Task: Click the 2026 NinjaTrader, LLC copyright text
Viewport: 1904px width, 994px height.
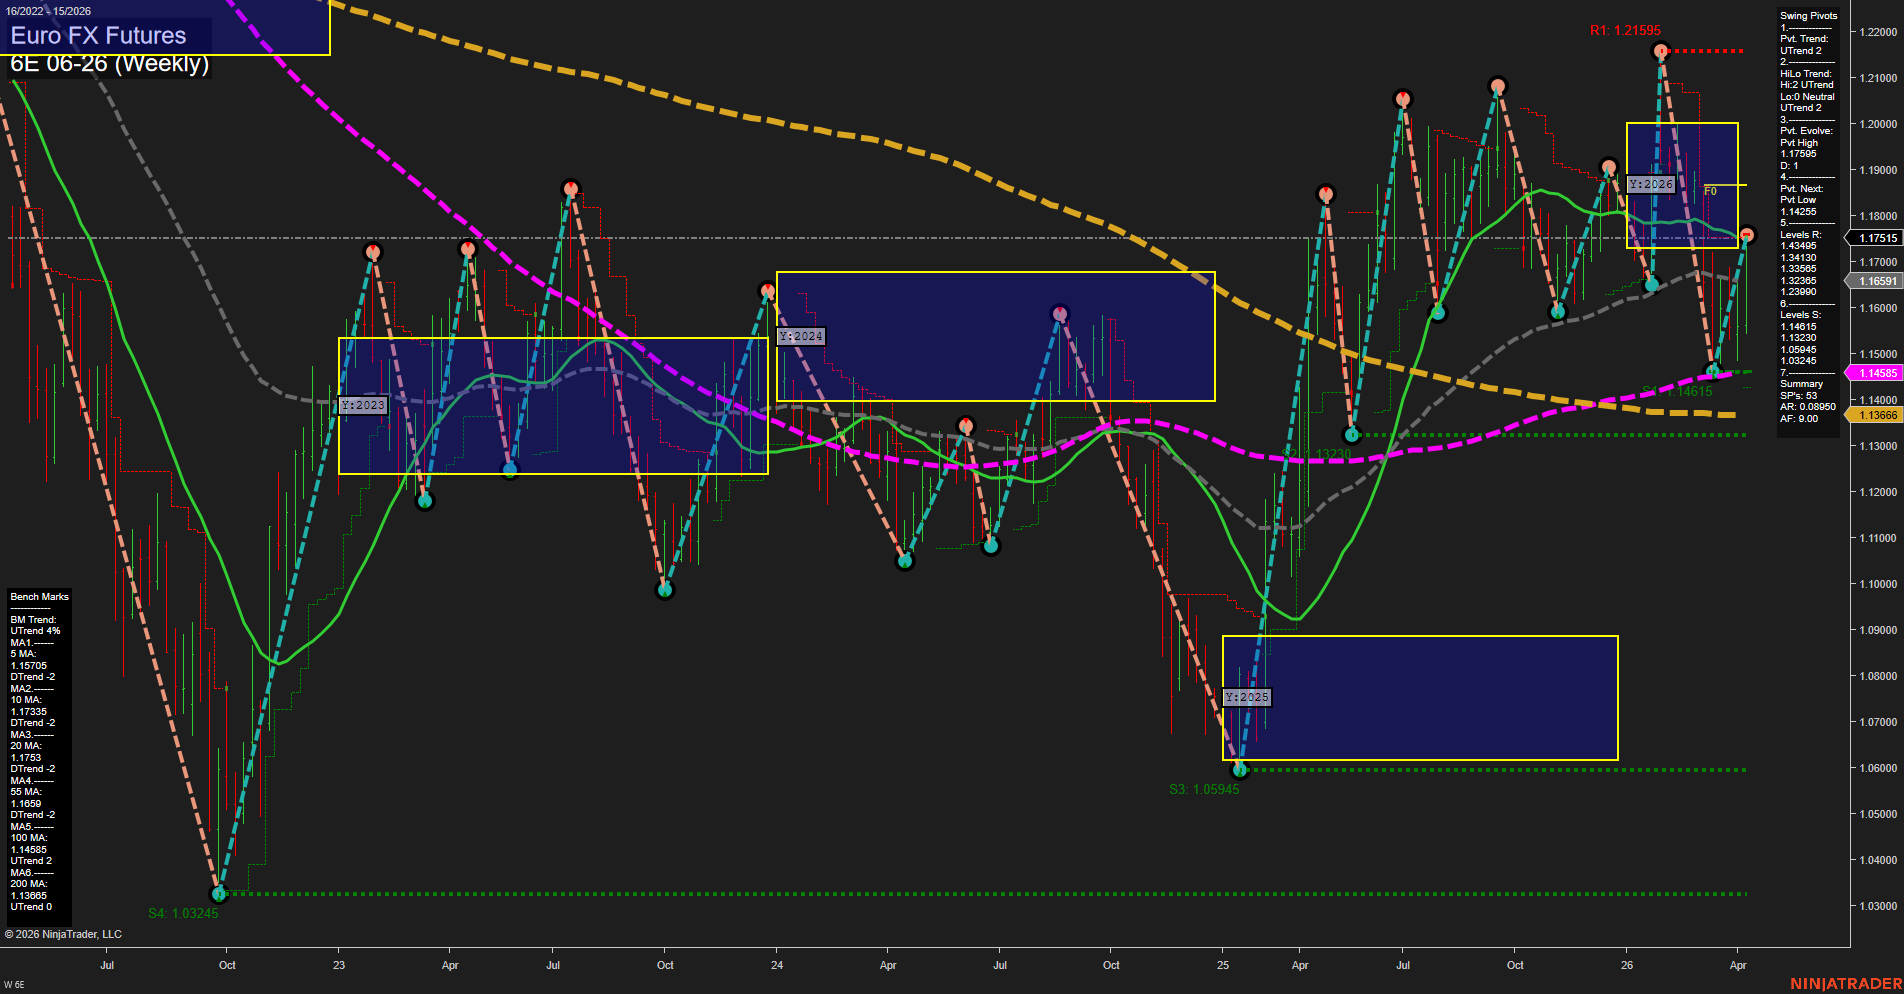Action: (65, 933)
